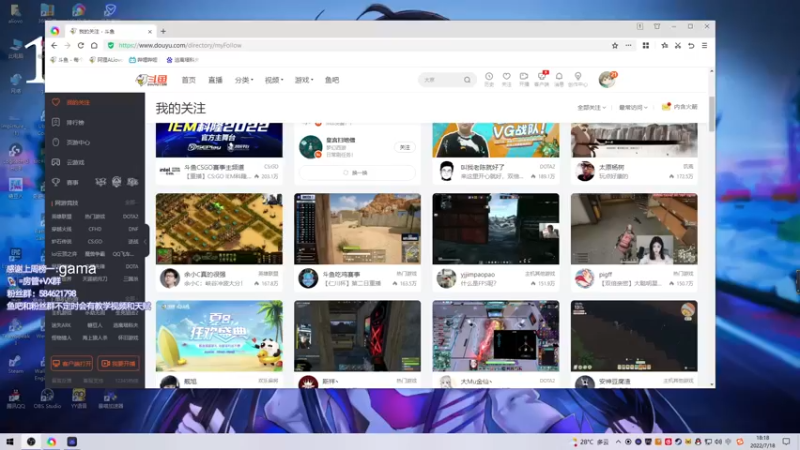800x450 pixels.
Task: Click the browser reload button
Action: point(81,45)
